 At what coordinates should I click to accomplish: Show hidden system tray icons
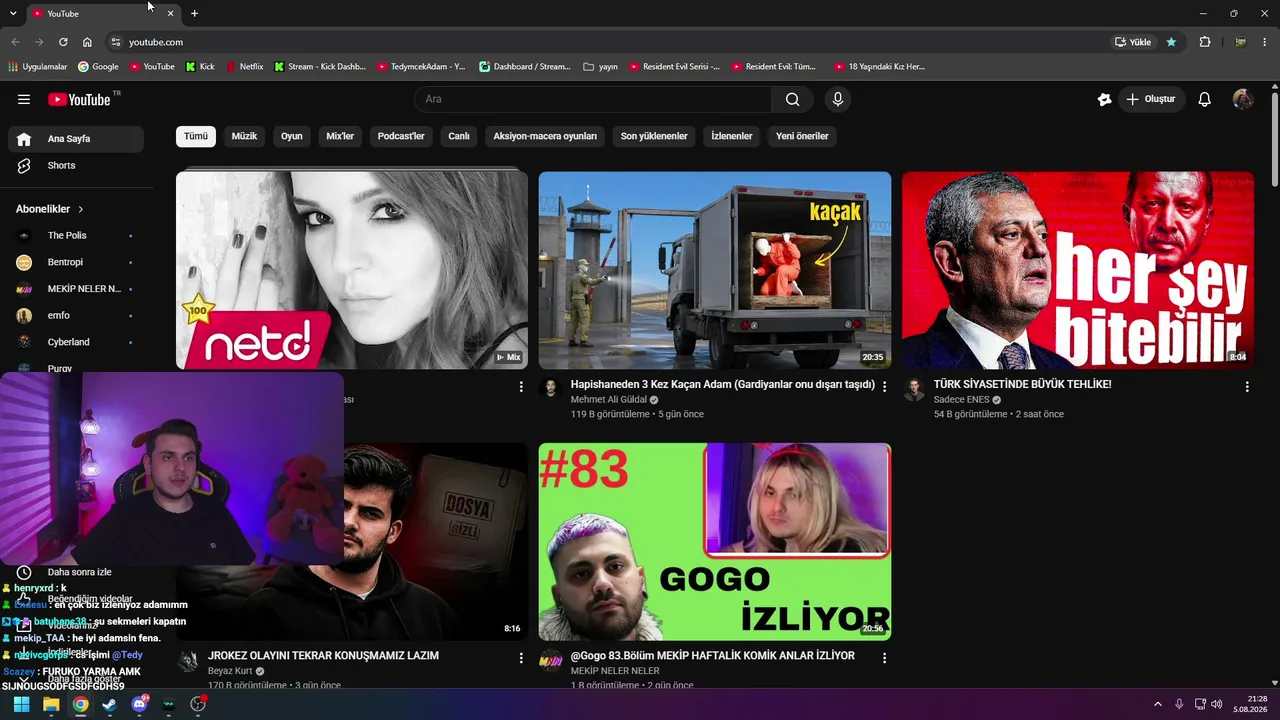coord(1157,704)
